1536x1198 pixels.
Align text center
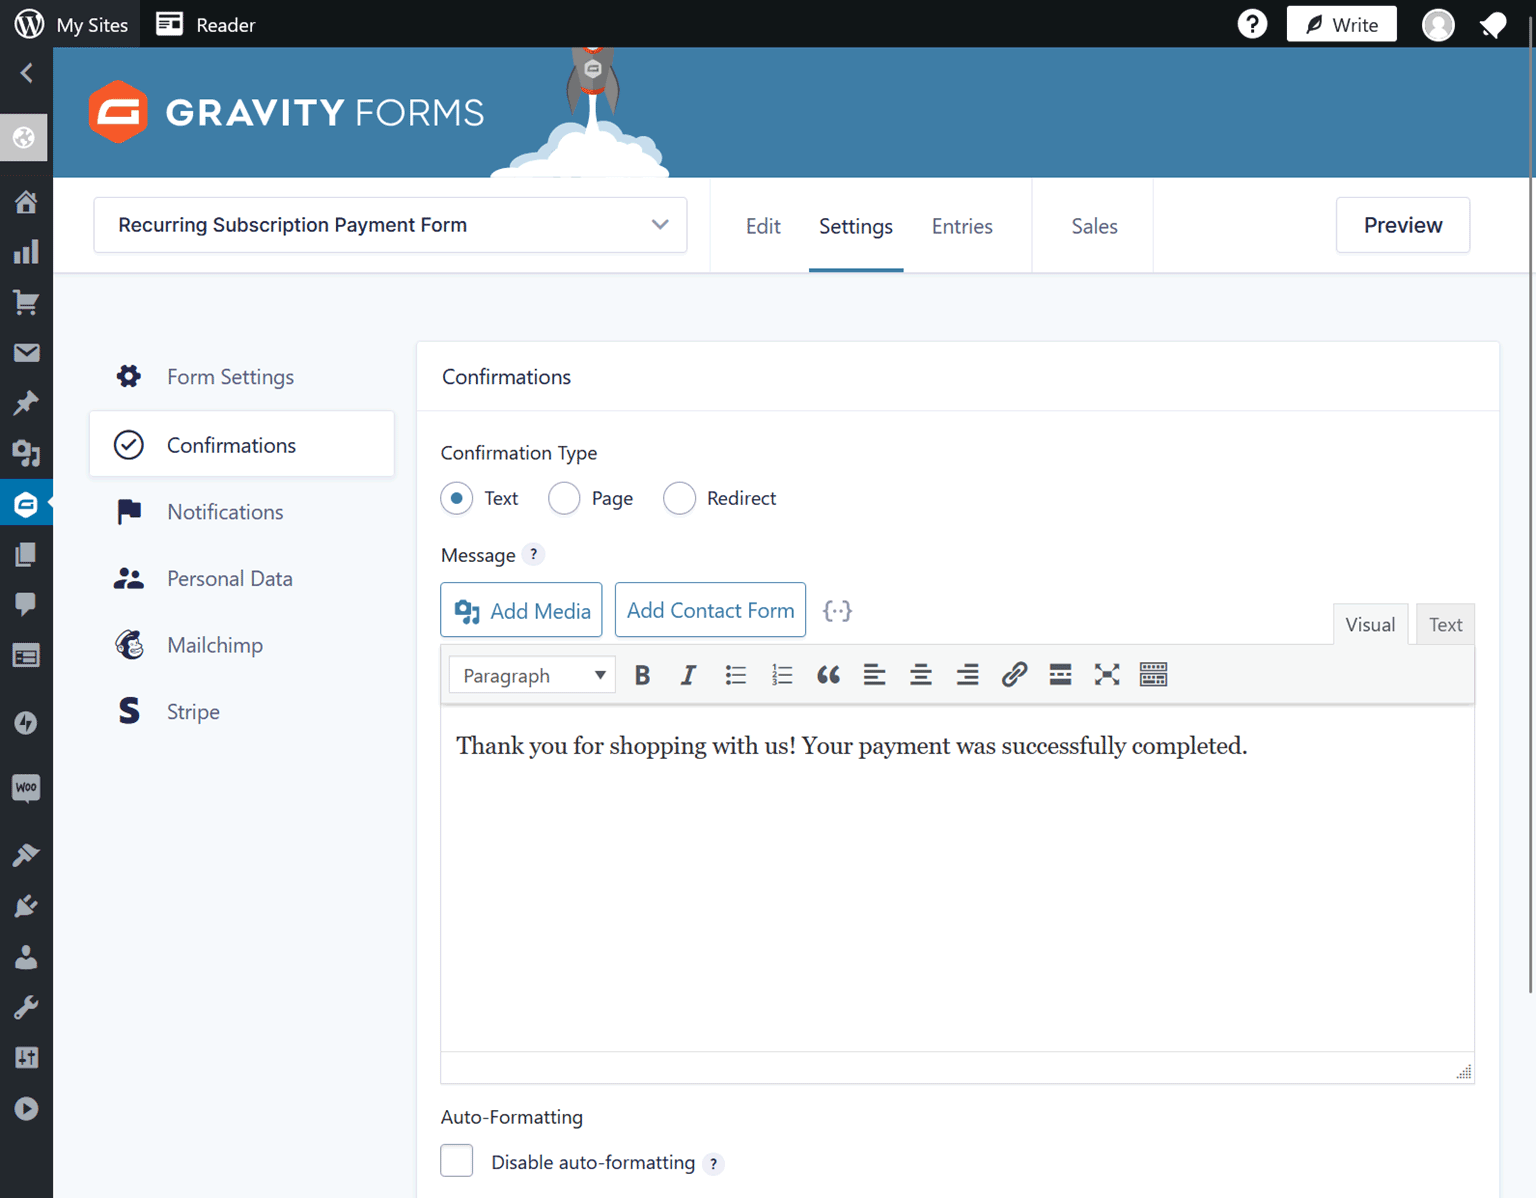click(x=921, y=675)
